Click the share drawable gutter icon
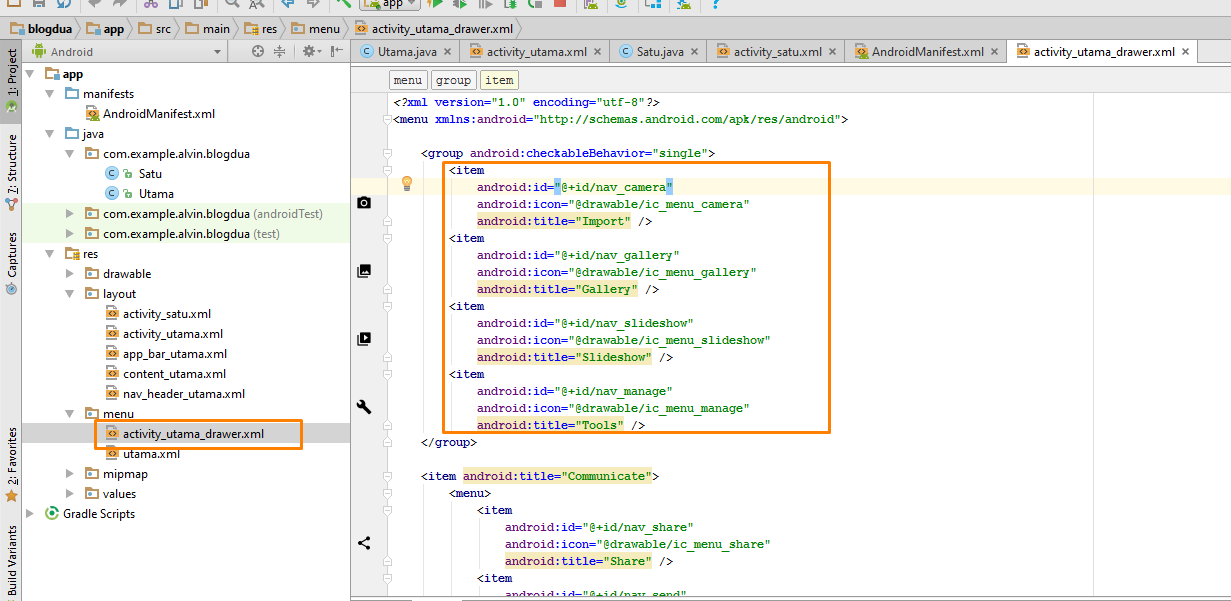 364,543
